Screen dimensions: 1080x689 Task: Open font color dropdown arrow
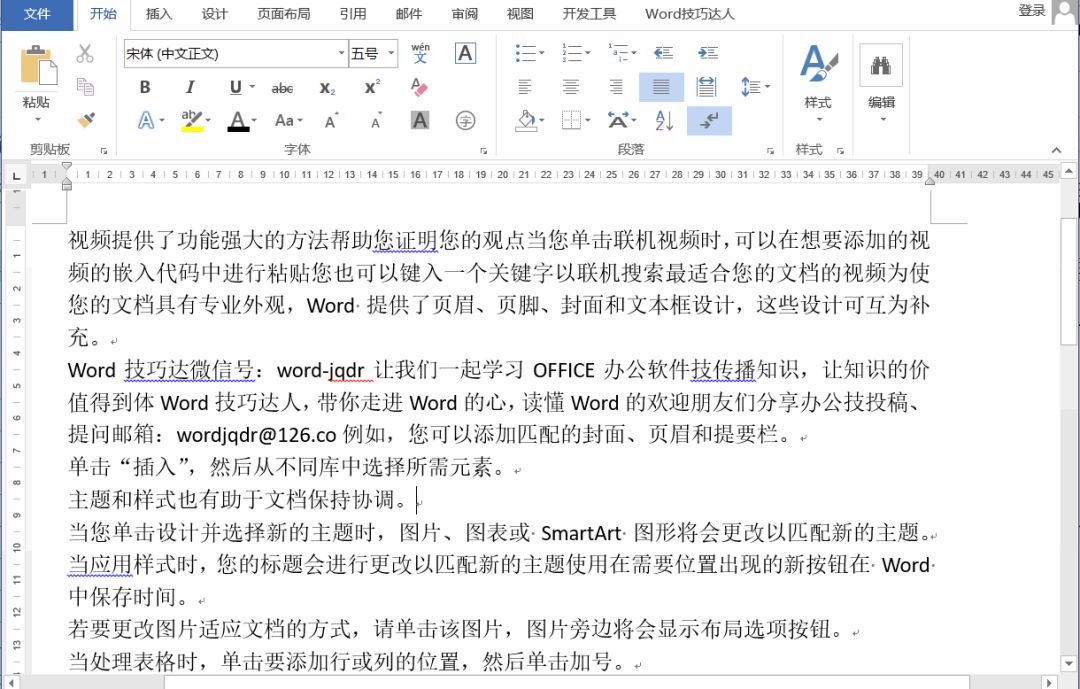pyautogui.click(x=254, y=121)
